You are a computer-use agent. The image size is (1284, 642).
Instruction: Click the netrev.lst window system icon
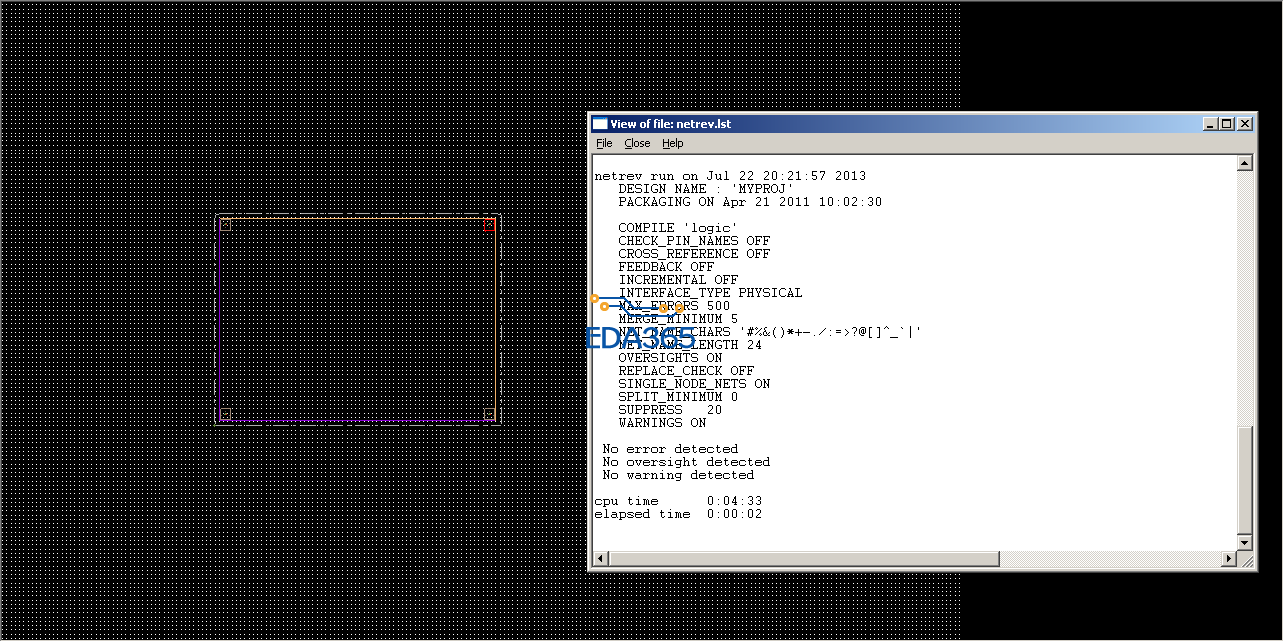coord(600,124)
